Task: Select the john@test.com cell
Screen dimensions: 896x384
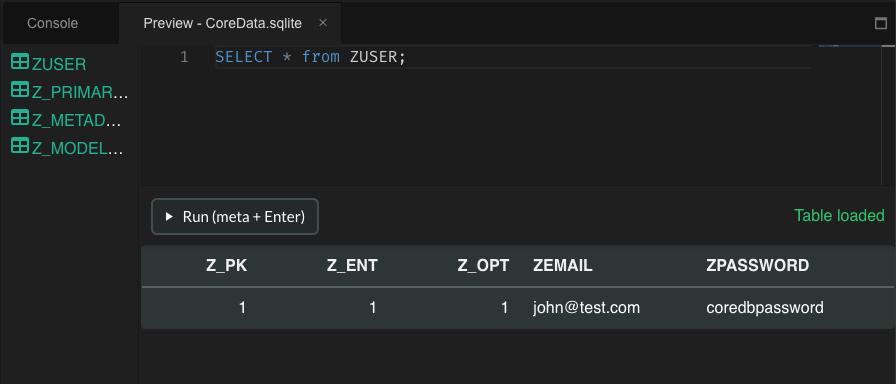Action: (586, 308)
